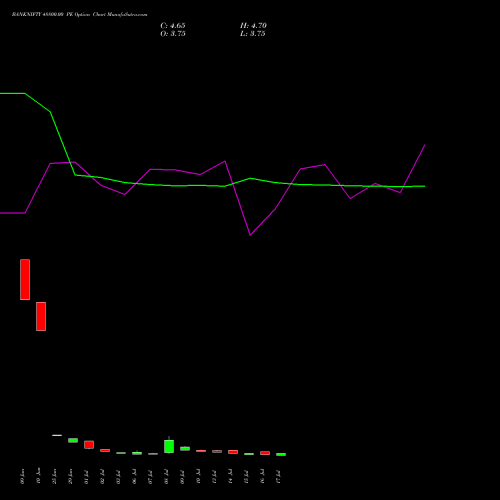500x500 pixels.
Task: Click the BANKNIFTY PE Options chart title
Action: coord(79,15)
